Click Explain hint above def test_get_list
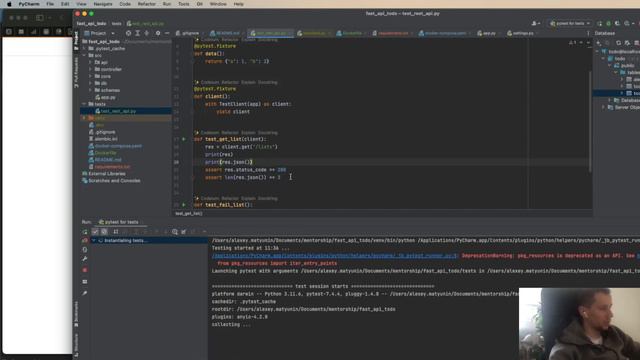 click(248, 133)
